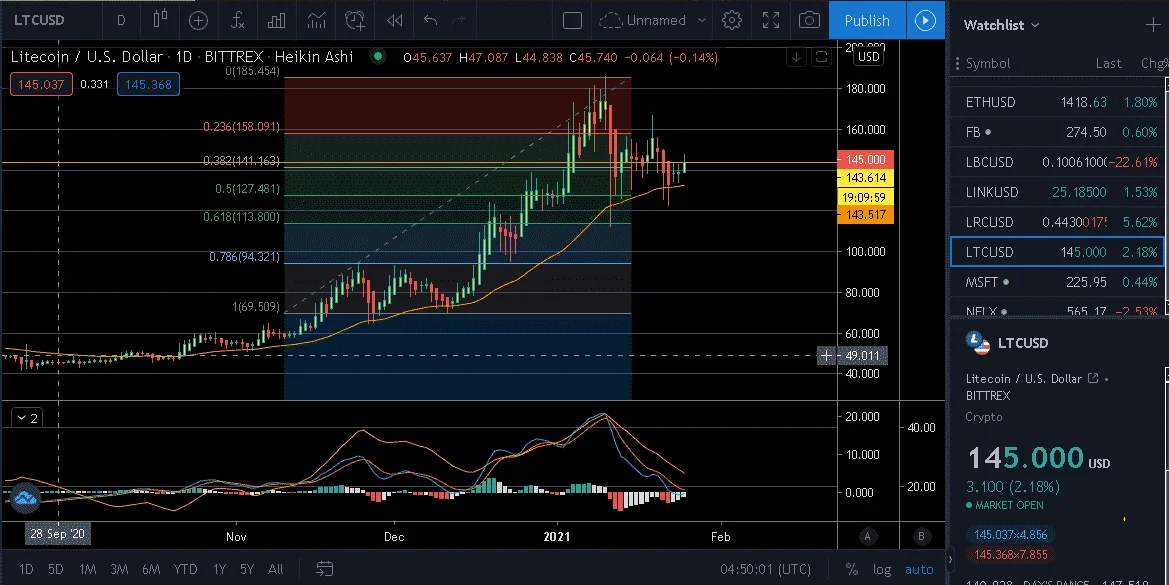Toggle the percent scale
This screenshot has height=585, width=1169.
tap(851, 569)
